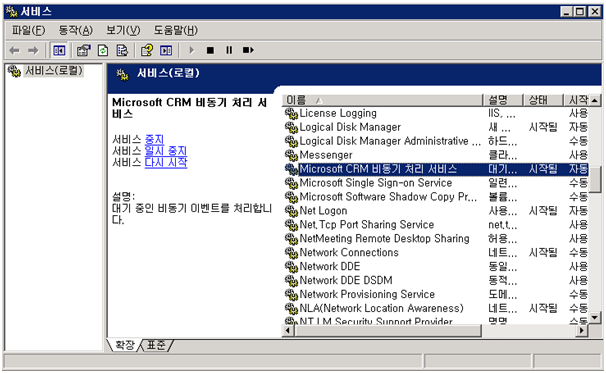Click 시작됨 status of Network Connections
Screen dimensions: 606x373
click(543, 252)
